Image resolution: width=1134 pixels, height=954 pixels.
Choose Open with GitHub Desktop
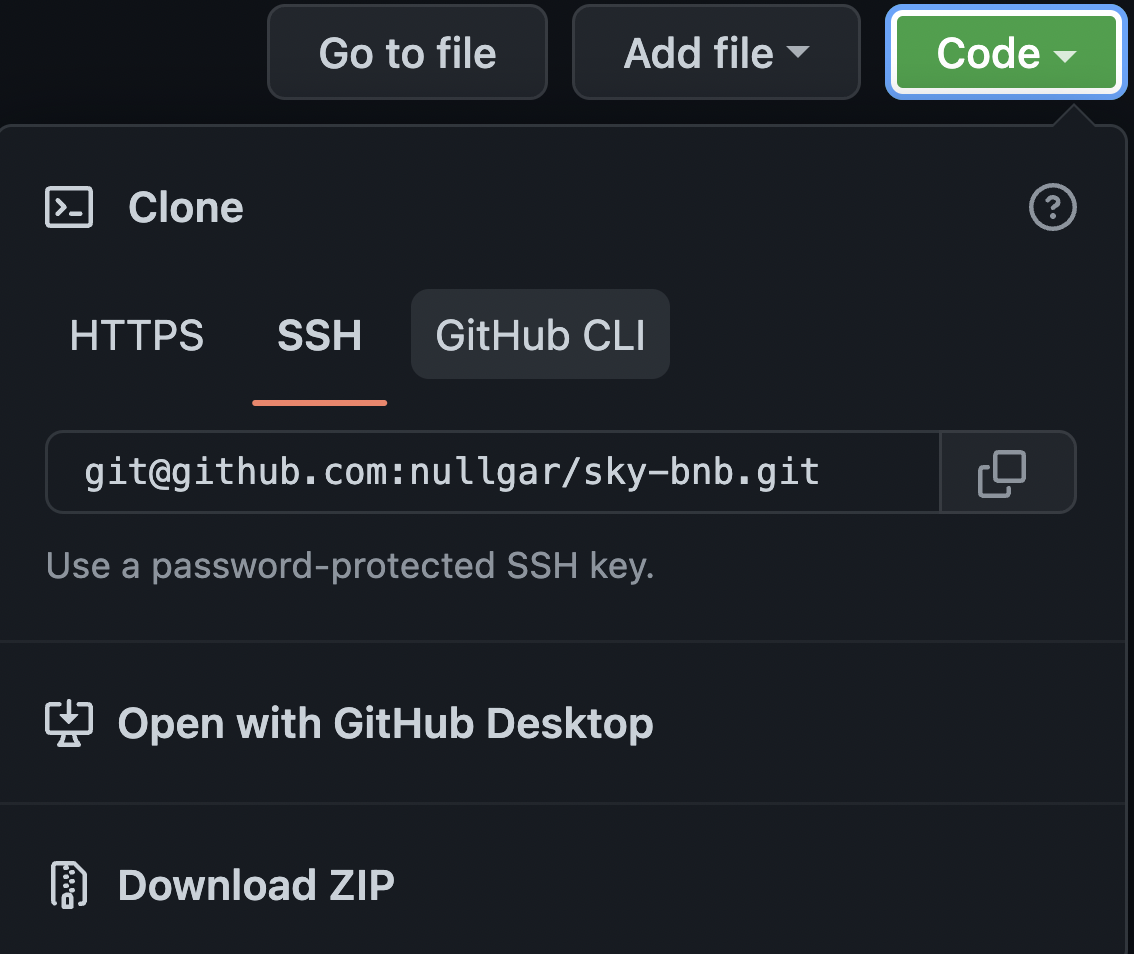385,722
